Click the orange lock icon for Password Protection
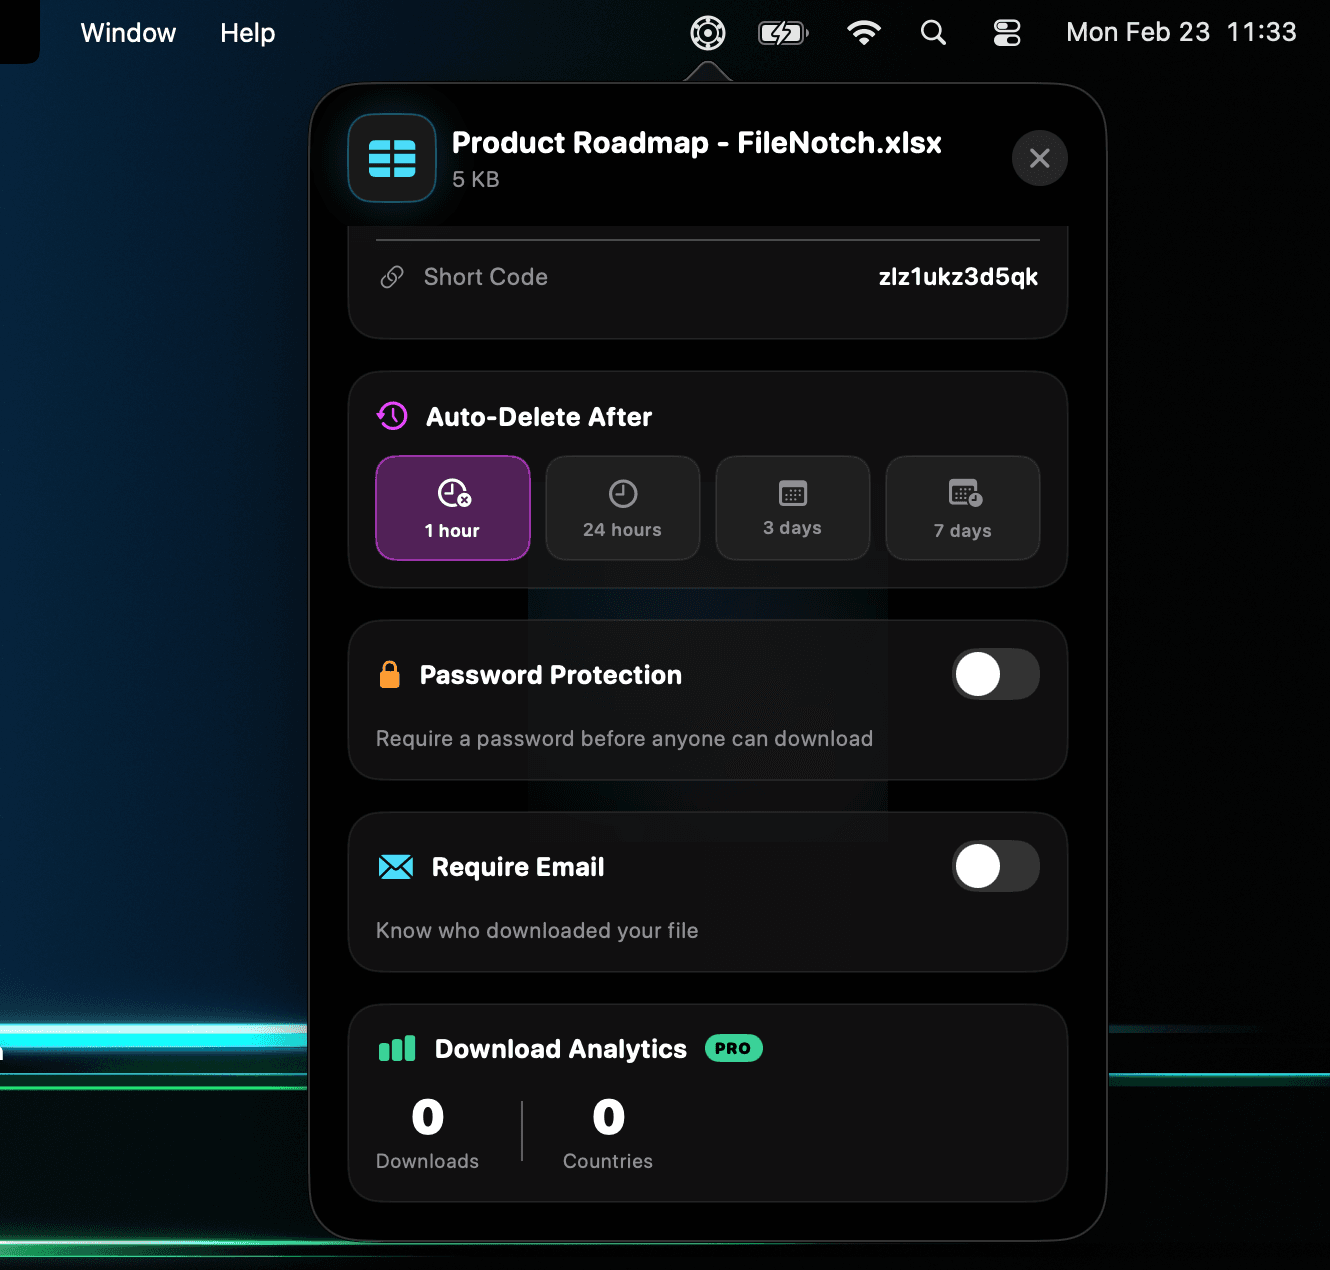This screenshot has height=1270, width=1330. (x=390, y=674)
